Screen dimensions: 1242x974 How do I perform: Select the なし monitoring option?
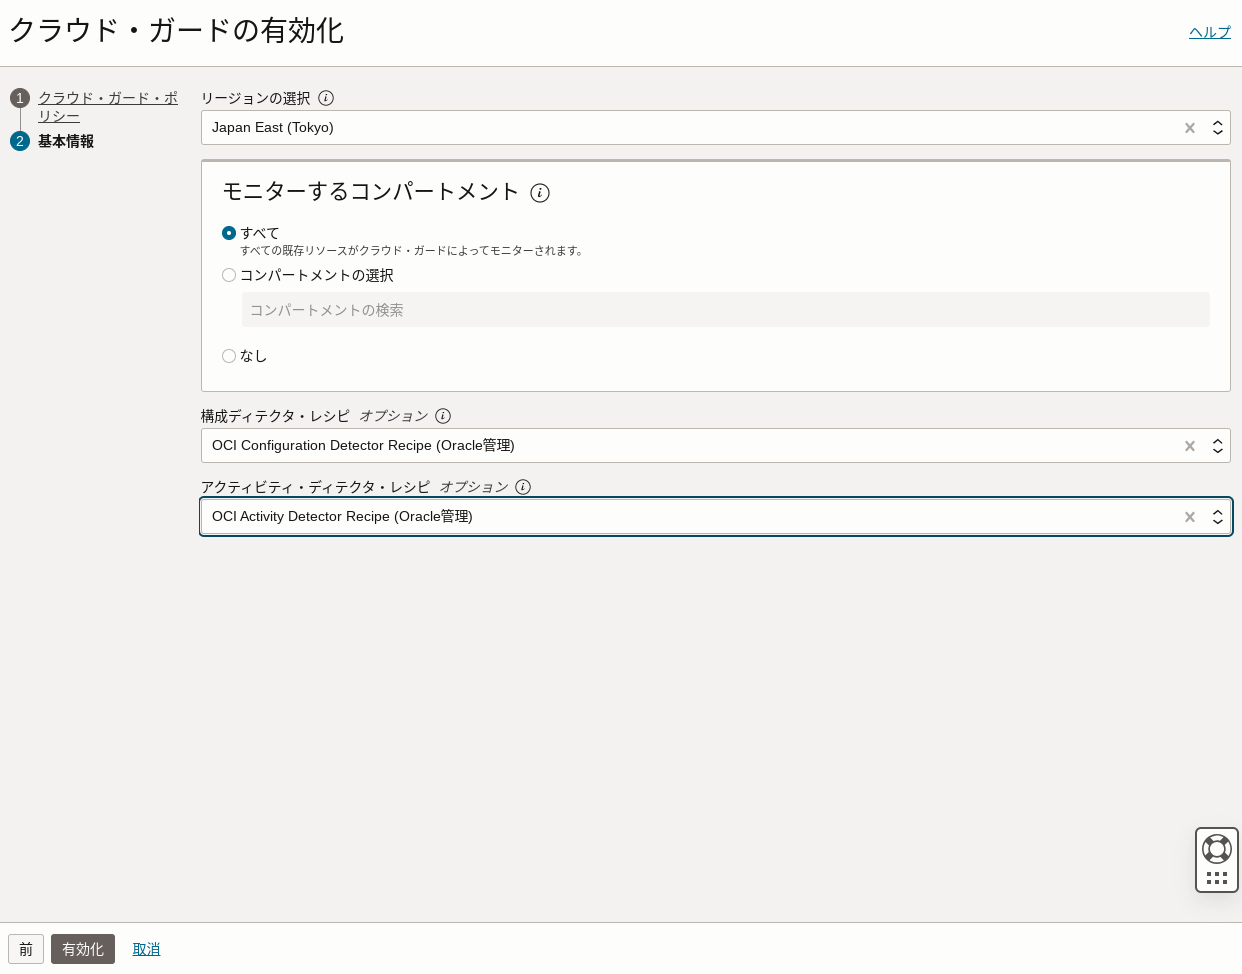coord(229,356)
